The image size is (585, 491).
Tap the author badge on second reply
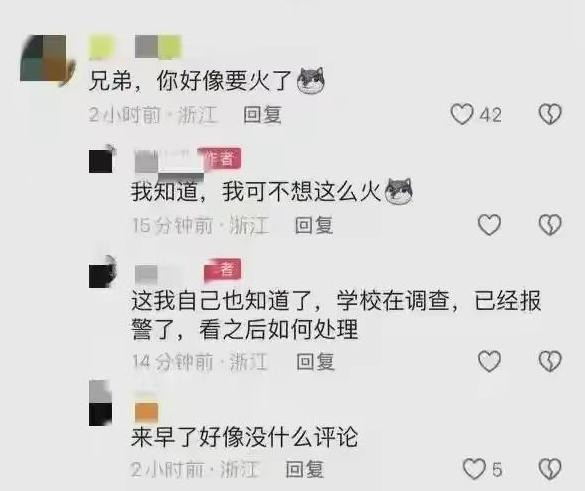point(222,269)
